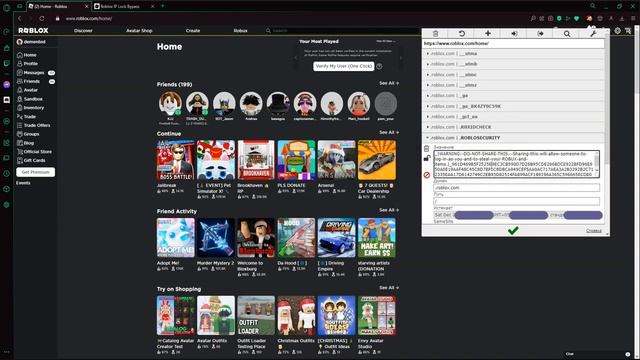
Task: Open Discover in the Roblox top navigation
Action: [83, 31]
